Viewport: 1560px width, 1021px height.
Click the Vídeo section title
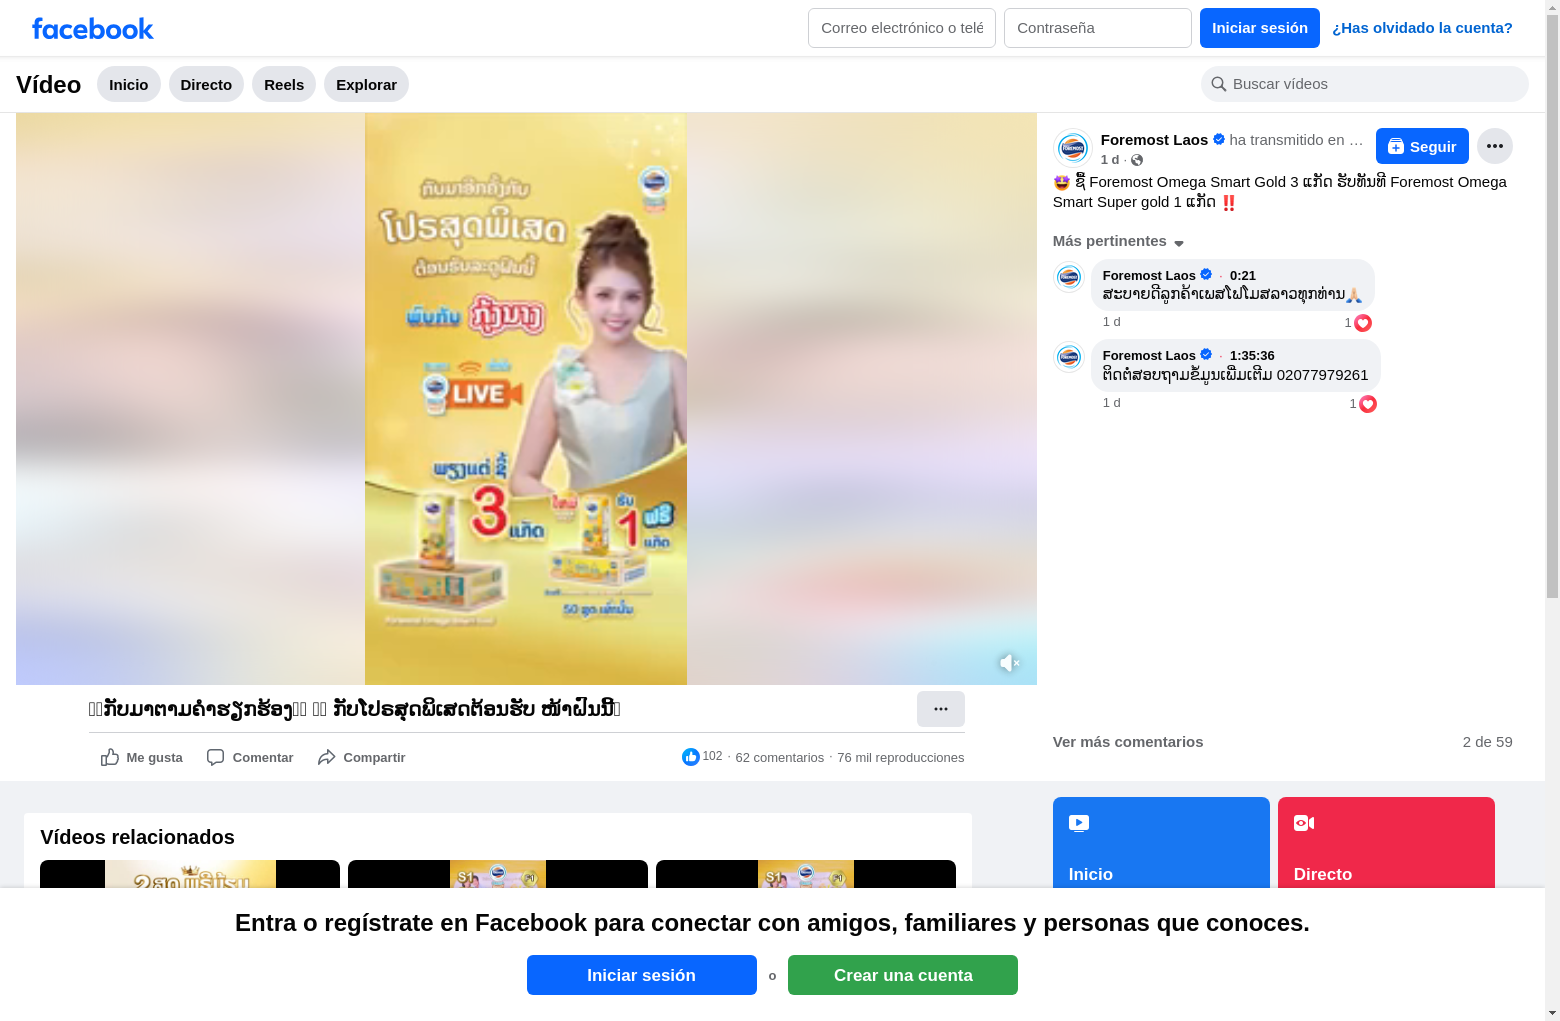[x=49, y=85]
